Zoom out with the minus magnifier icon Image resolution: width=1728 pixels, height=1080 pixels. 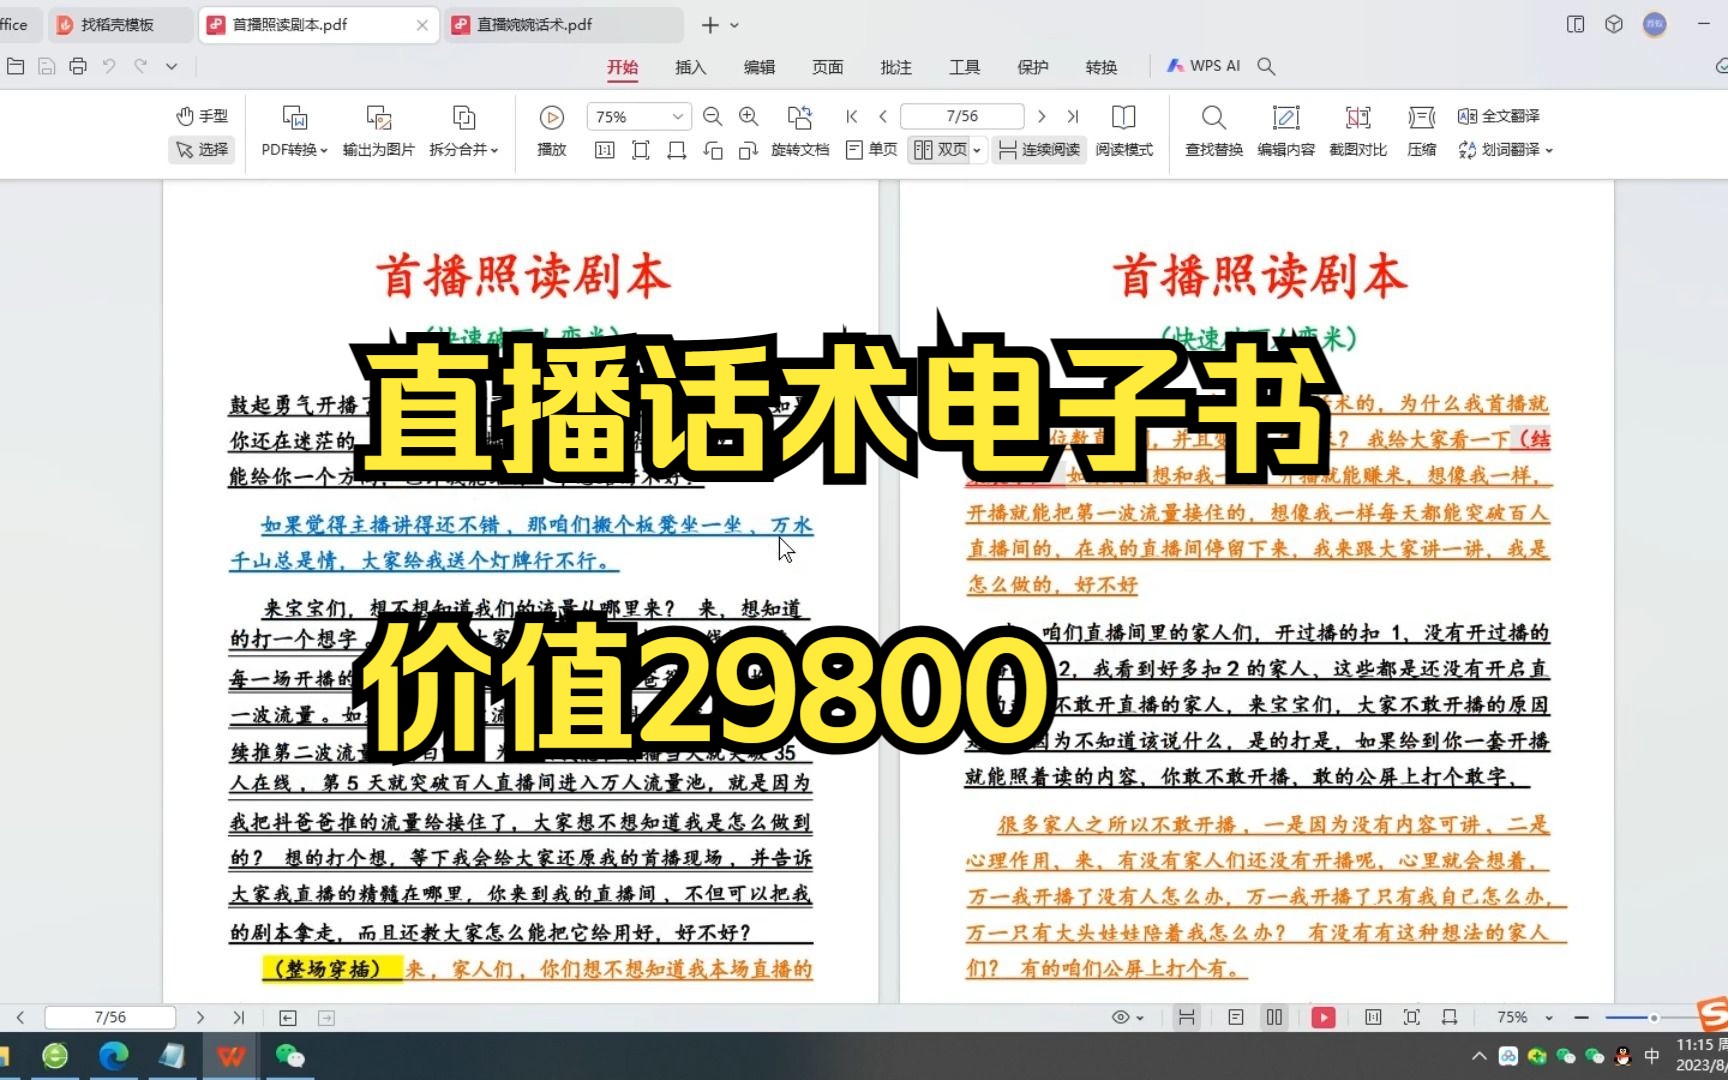(712, 117)
